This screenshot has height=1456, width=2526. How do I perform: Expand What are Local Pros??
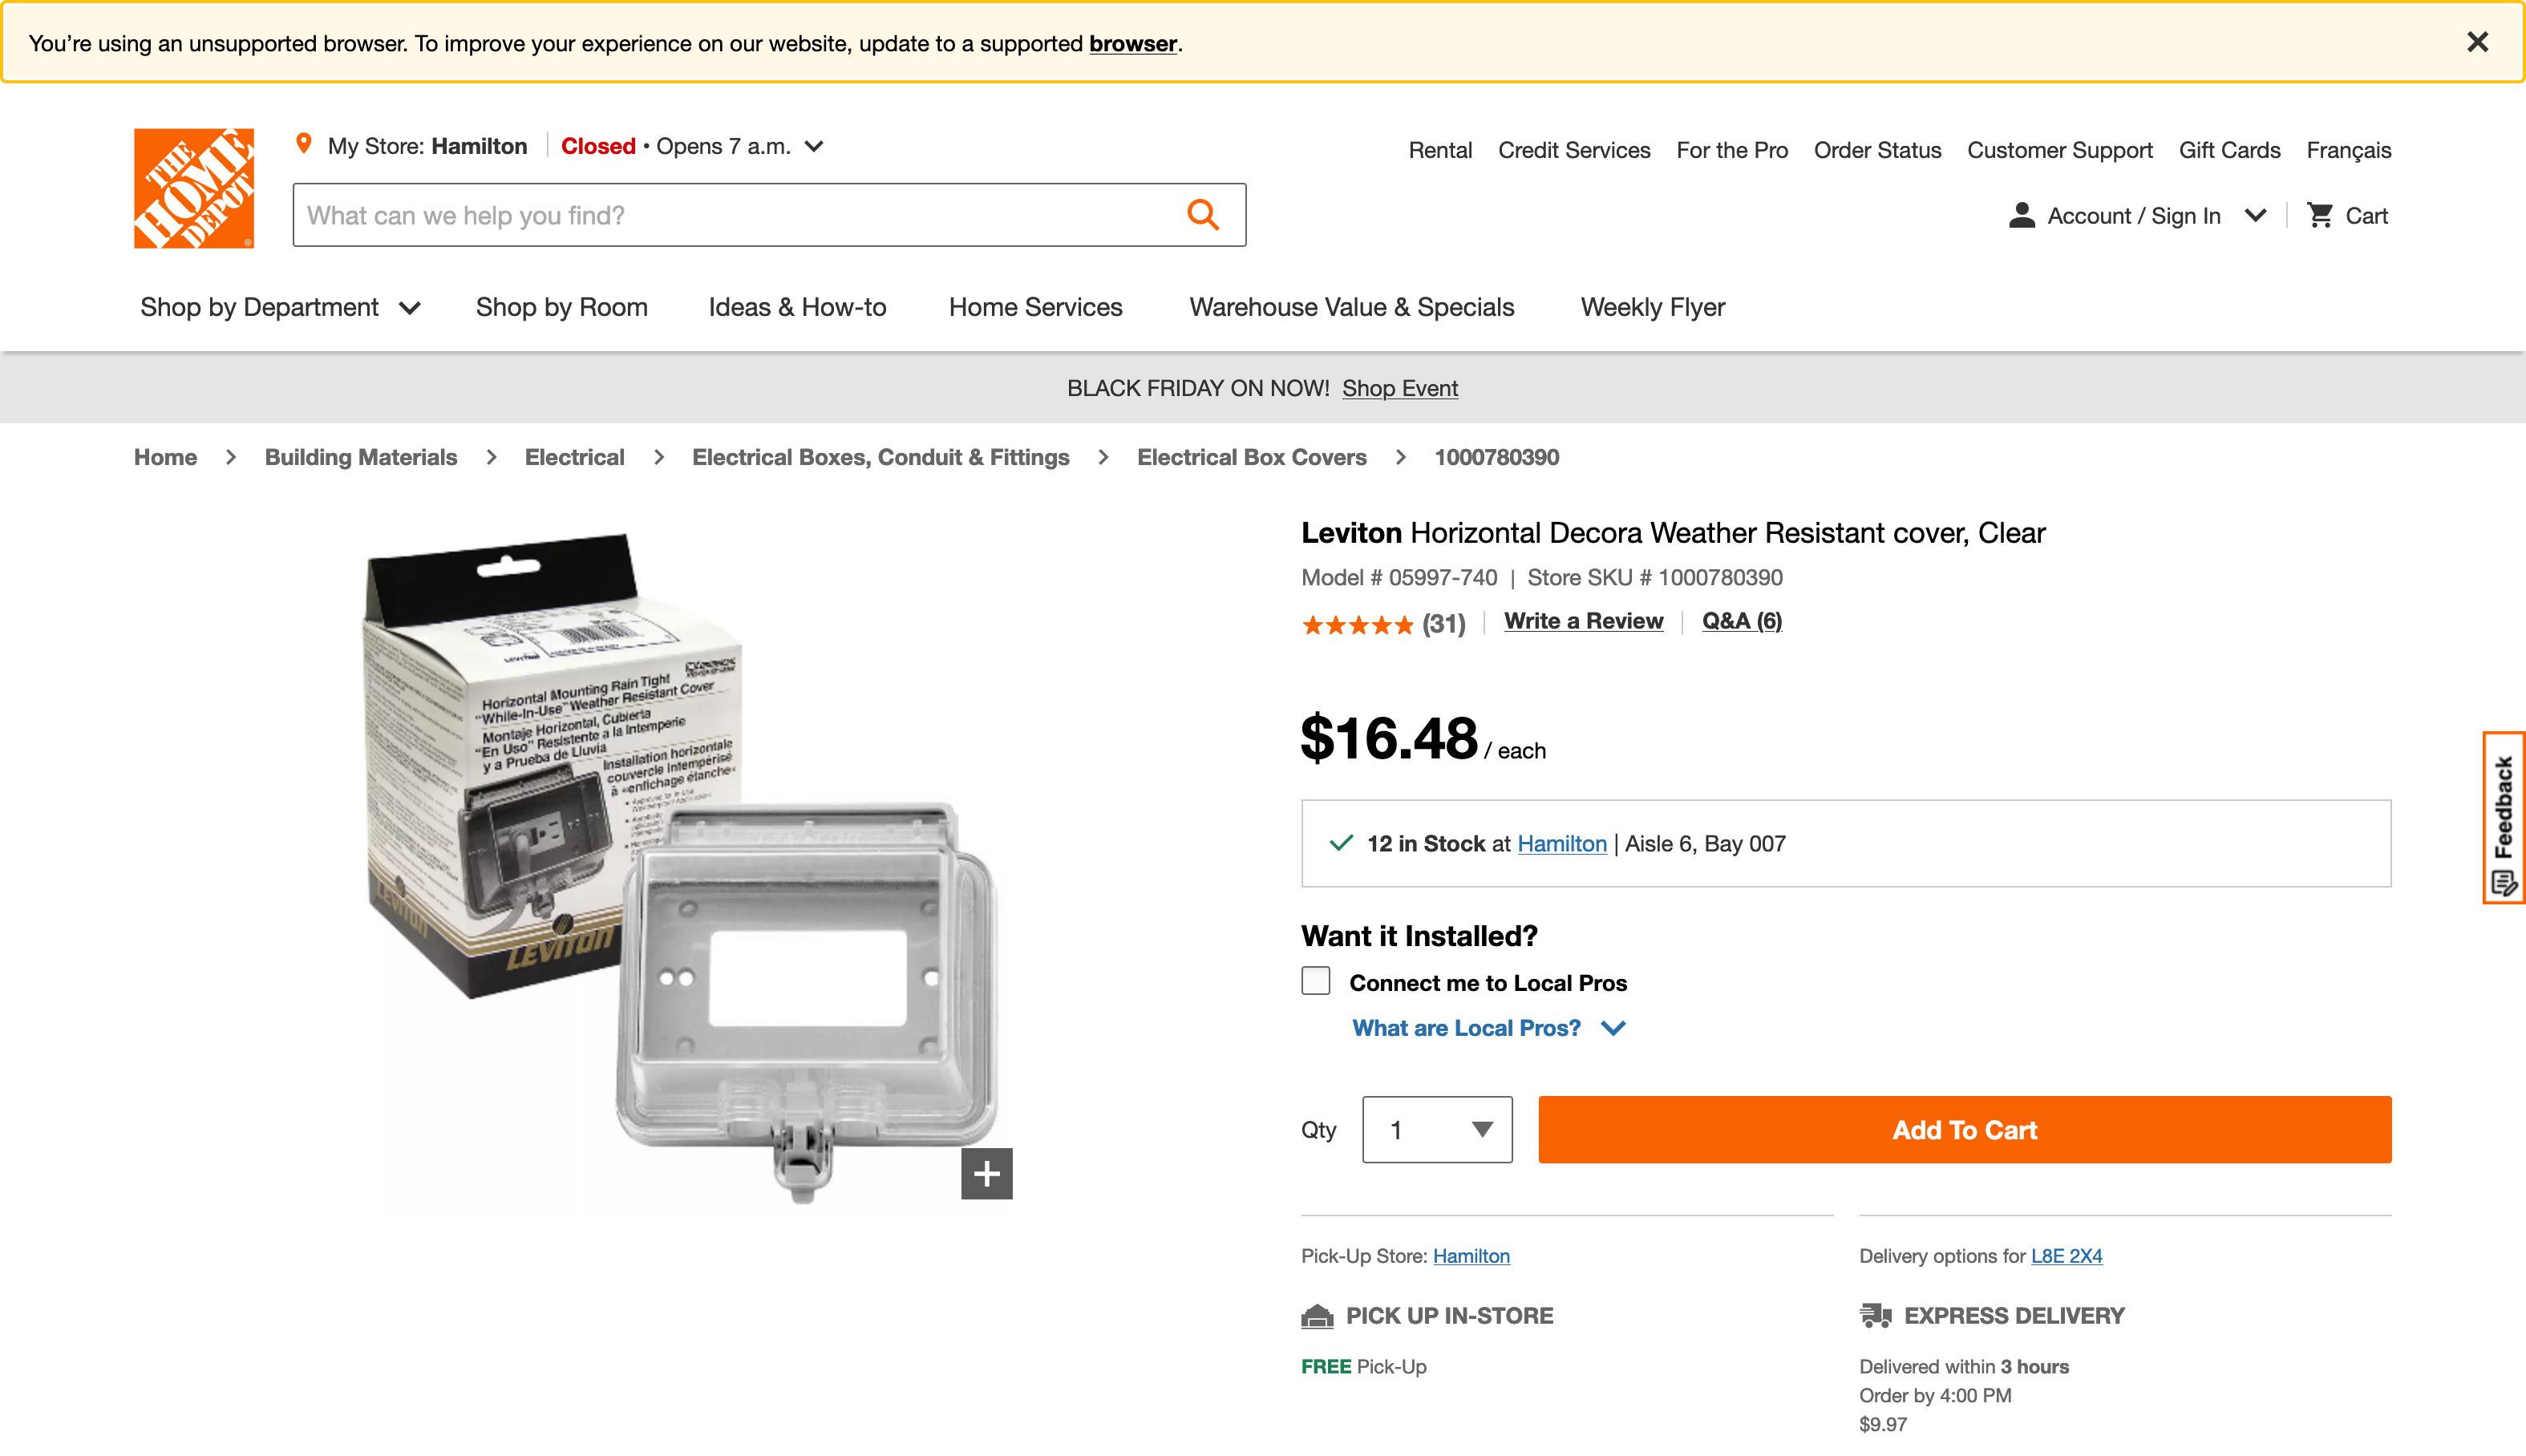click(1488, 1027)
